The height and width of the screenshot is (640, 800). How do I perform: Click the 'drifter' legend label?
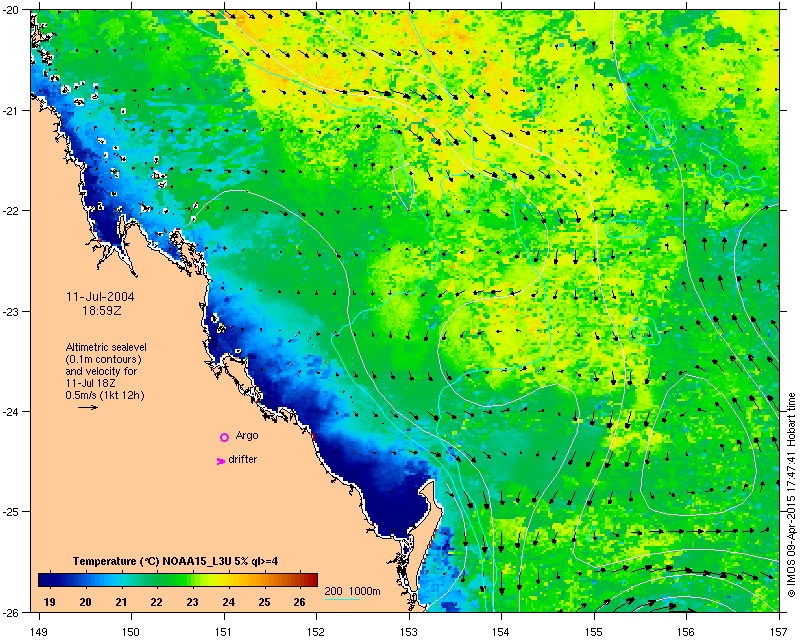pos(242,459)
